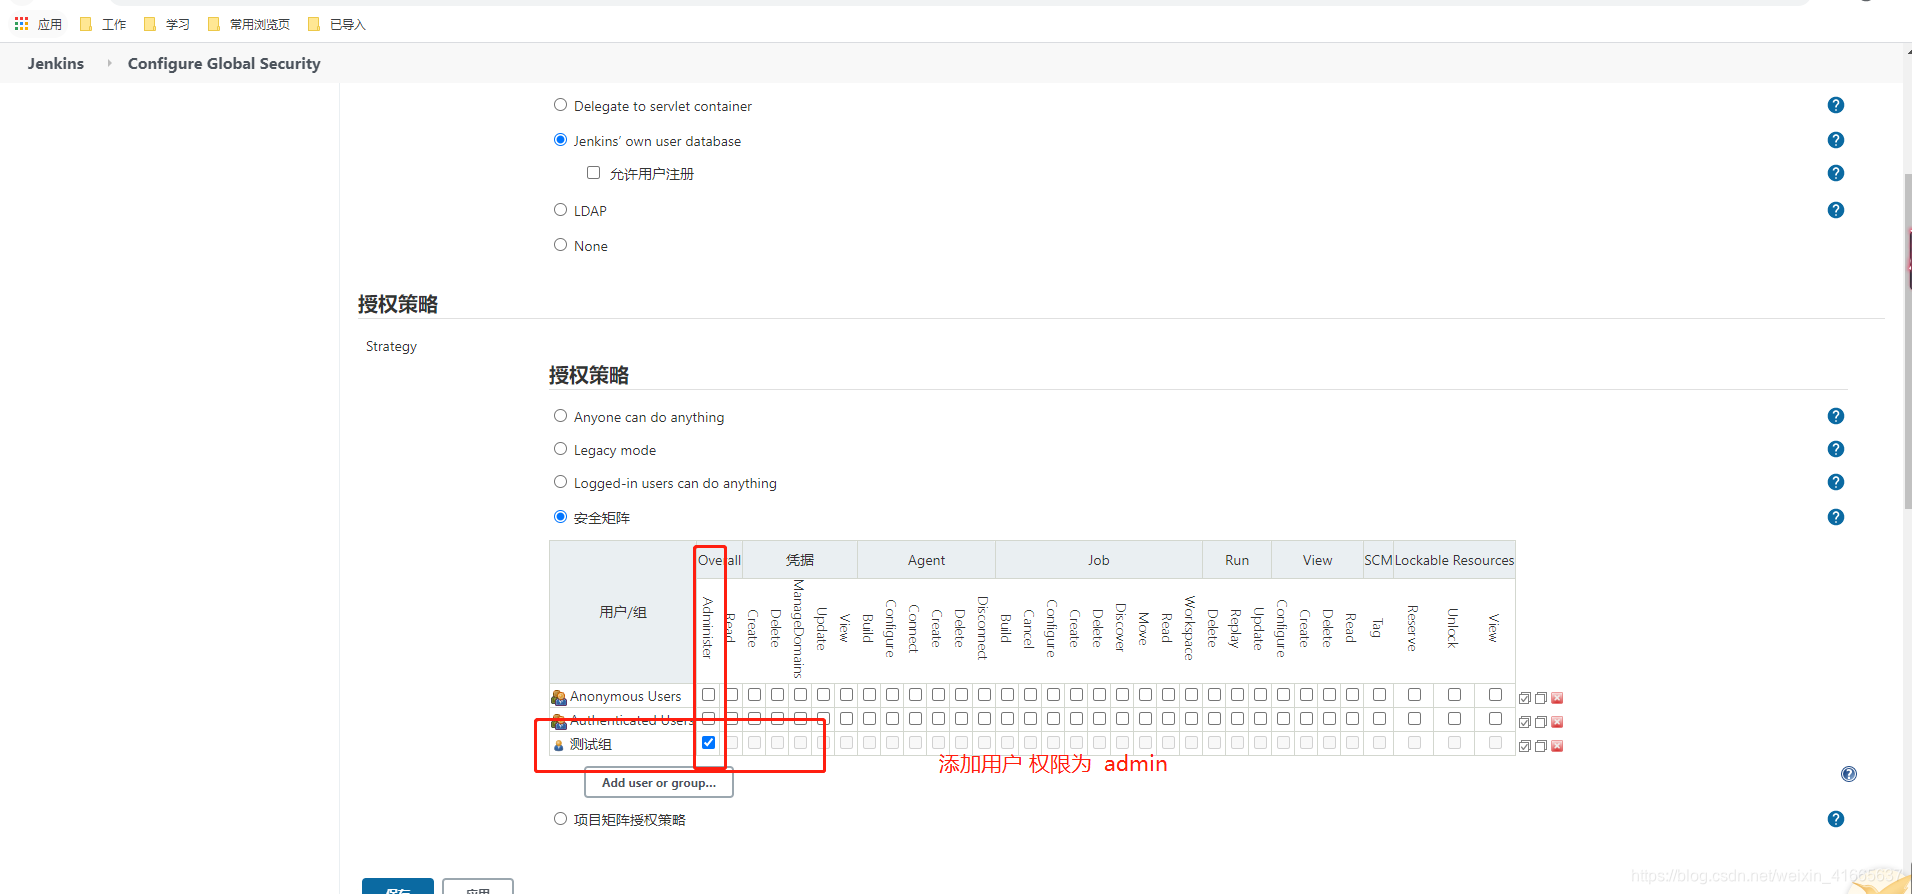
Task: Open help for Delegate to servlet container
Action: (1835, 105)
